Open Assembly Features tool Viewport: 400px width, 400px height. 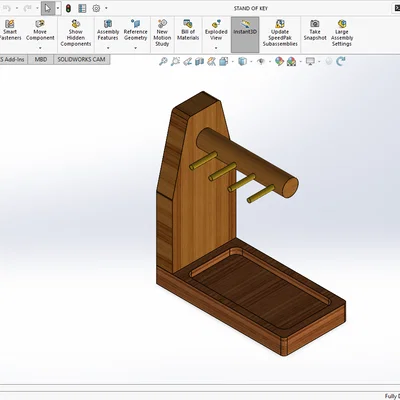point(108,30)
